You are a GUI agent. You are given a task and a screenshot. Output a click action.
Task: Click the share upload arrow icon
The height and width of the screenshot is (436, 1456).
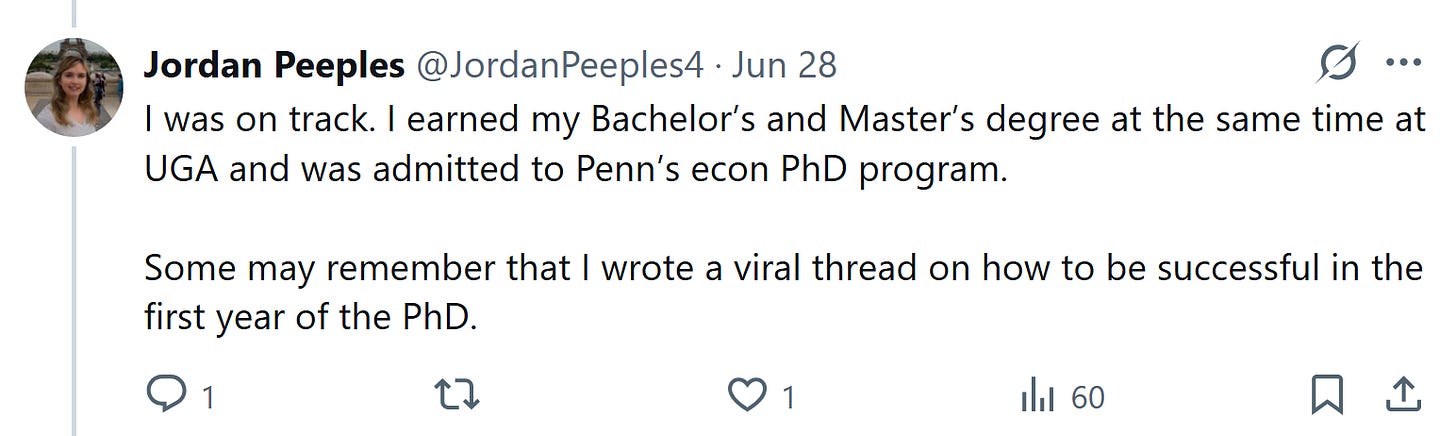click(1403, 397)
